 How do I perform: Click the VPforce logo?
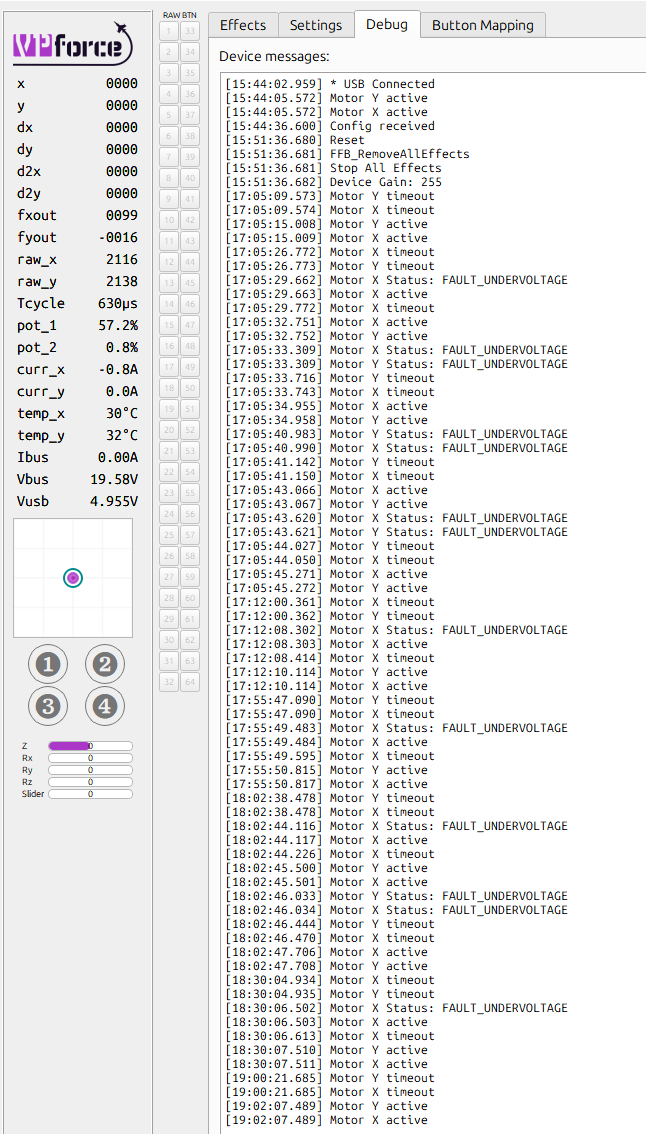coord(72,45)
